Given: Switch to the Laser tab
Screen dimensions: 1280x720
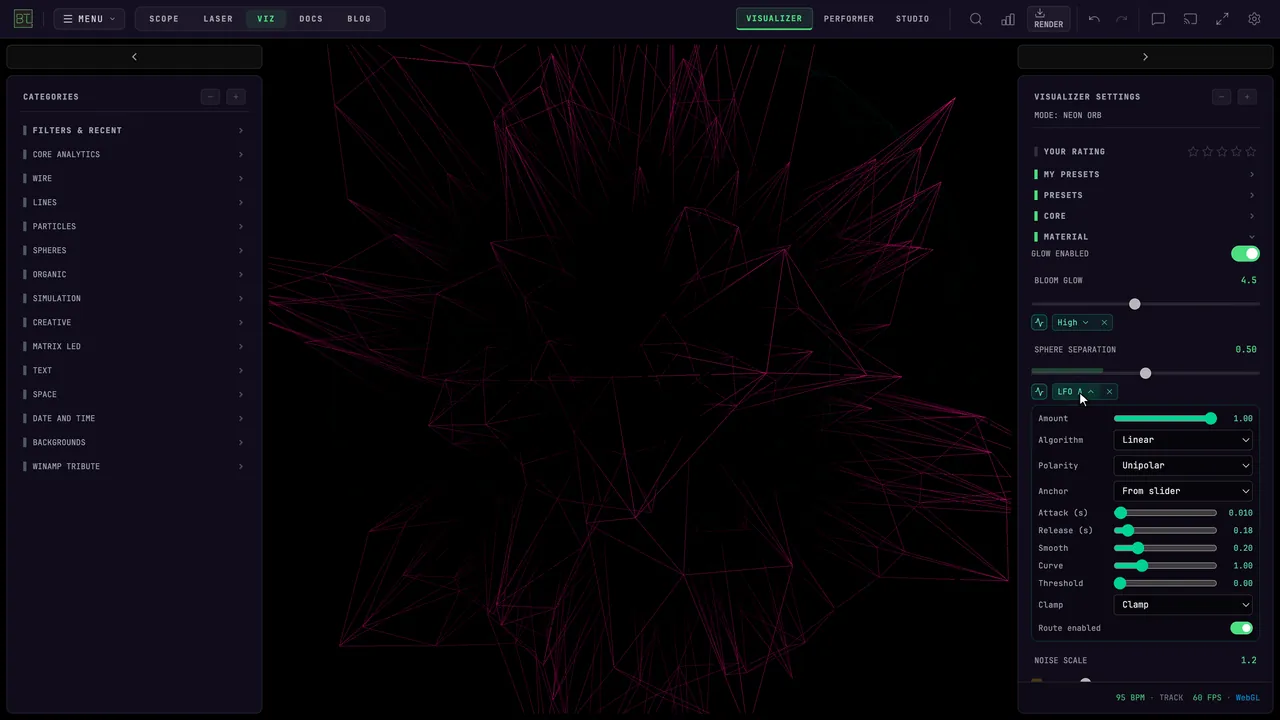Looking at the screenshot, I should (218, 19).
